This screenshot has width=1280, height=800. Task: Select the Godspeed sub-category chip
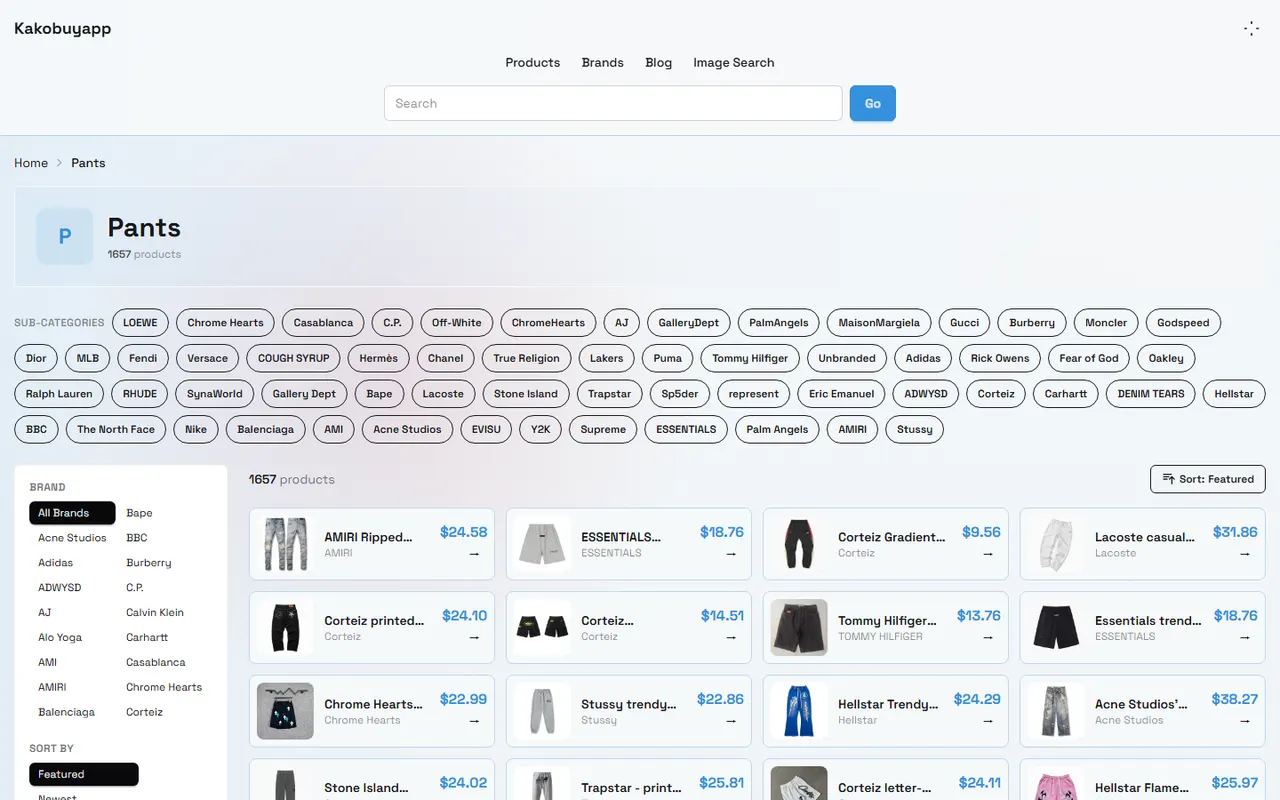click(1183, 323)
